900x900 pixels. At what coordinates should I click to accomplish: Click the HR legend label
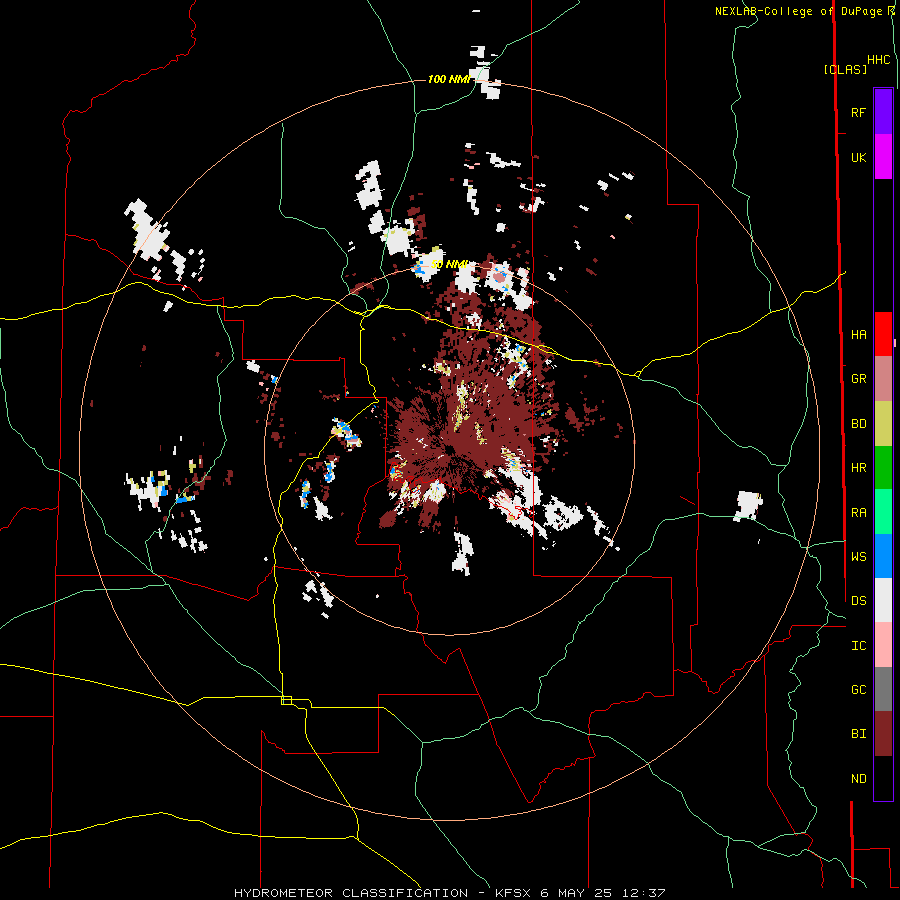tap(858, 467)
